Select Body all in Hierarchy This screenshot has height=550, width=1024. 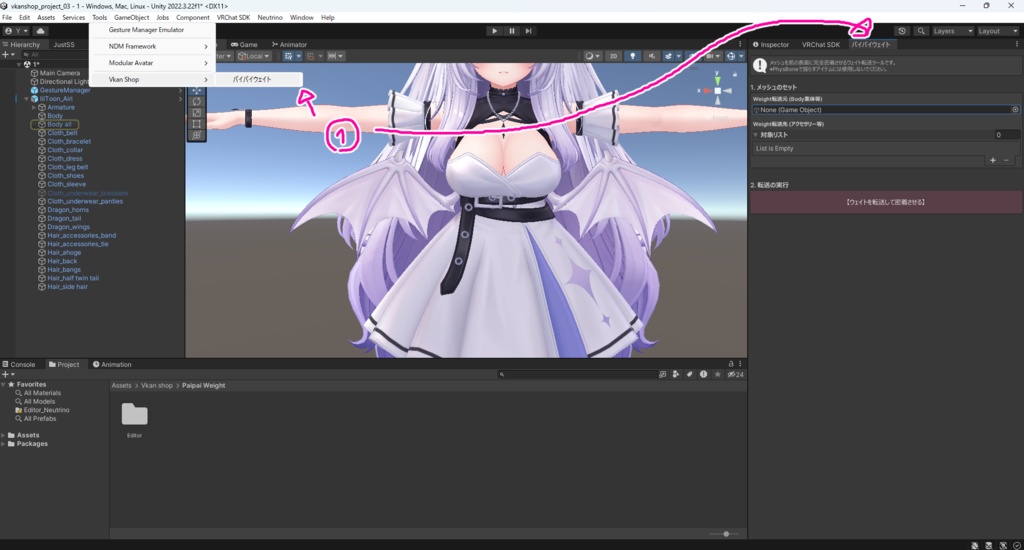click(59, 124)
